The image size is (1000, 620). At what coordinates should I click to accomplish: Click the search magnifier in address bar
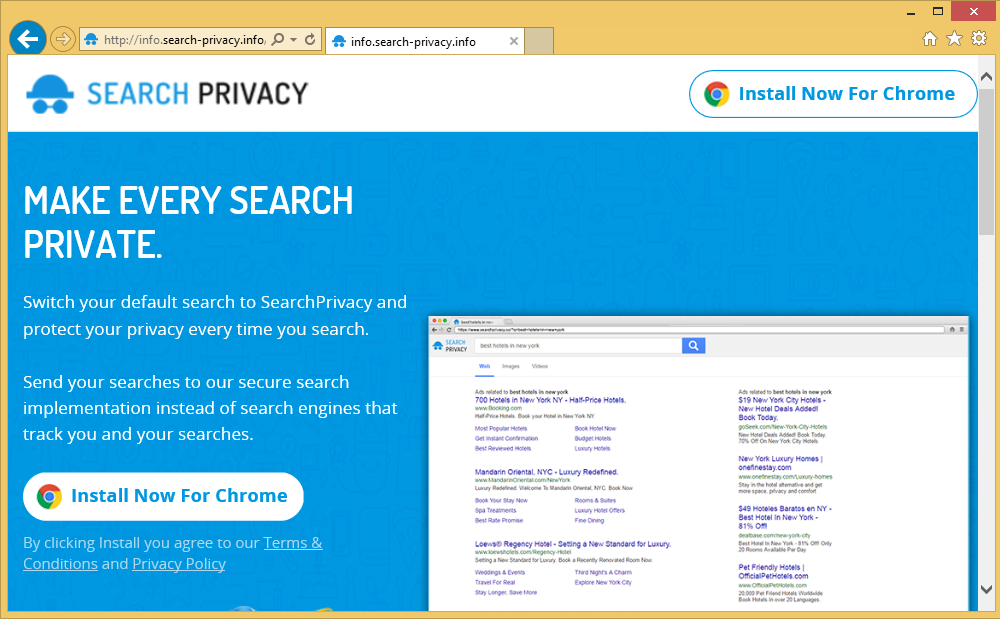277,40
